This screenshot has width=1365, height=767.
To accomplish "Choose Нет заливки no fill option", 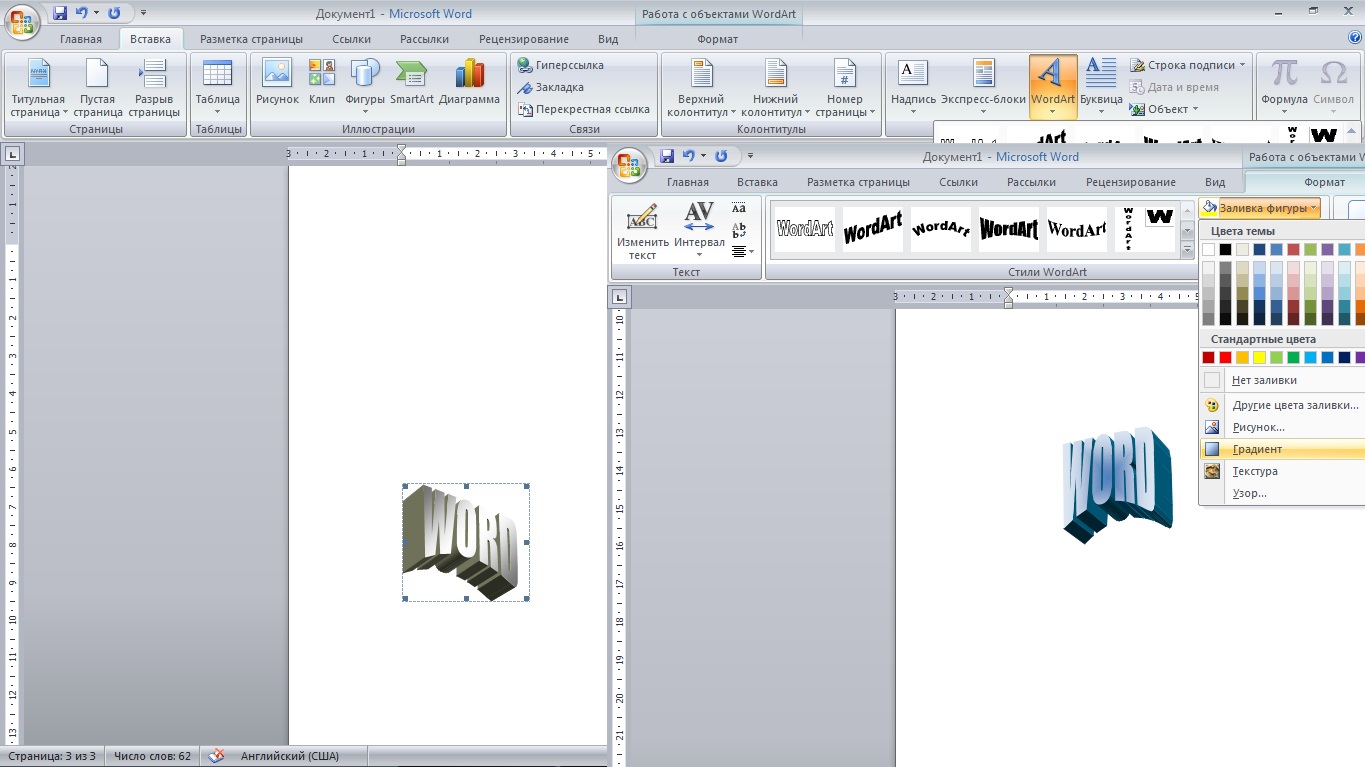I will [1282, 380].
